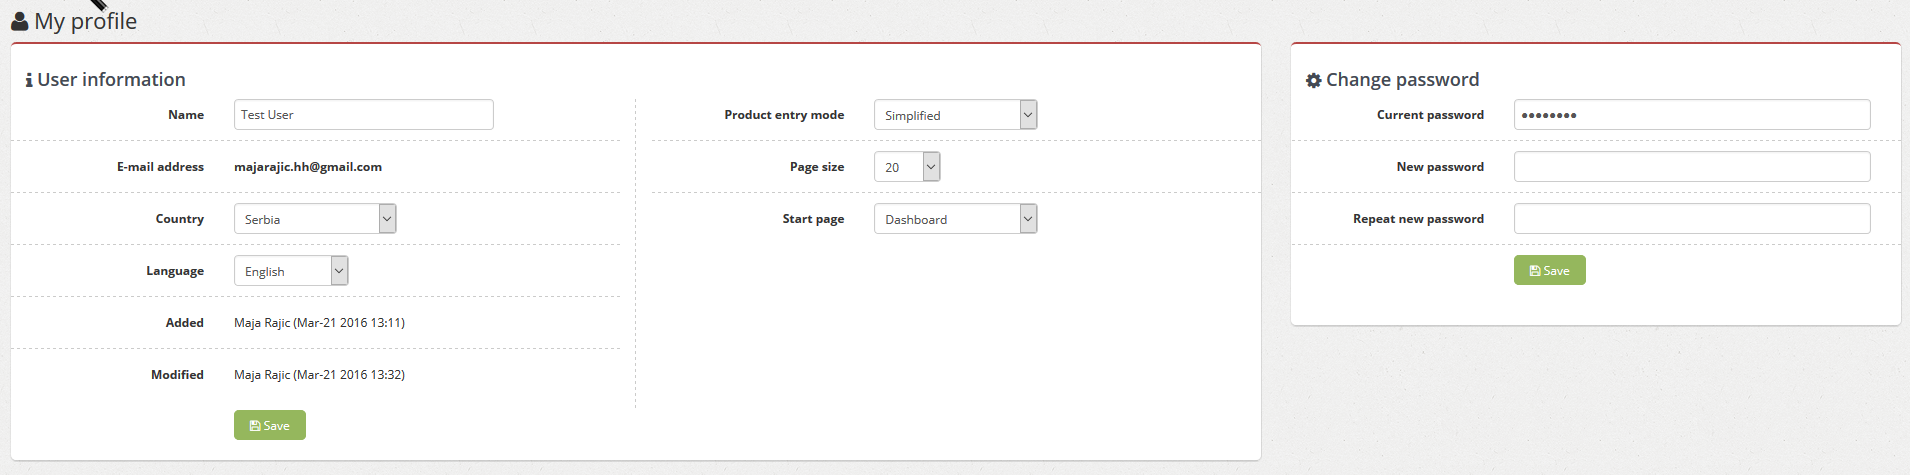
Task: Click the e-mail address majarajic.hh@gmail.com
Action: click(x=308, y=167)
